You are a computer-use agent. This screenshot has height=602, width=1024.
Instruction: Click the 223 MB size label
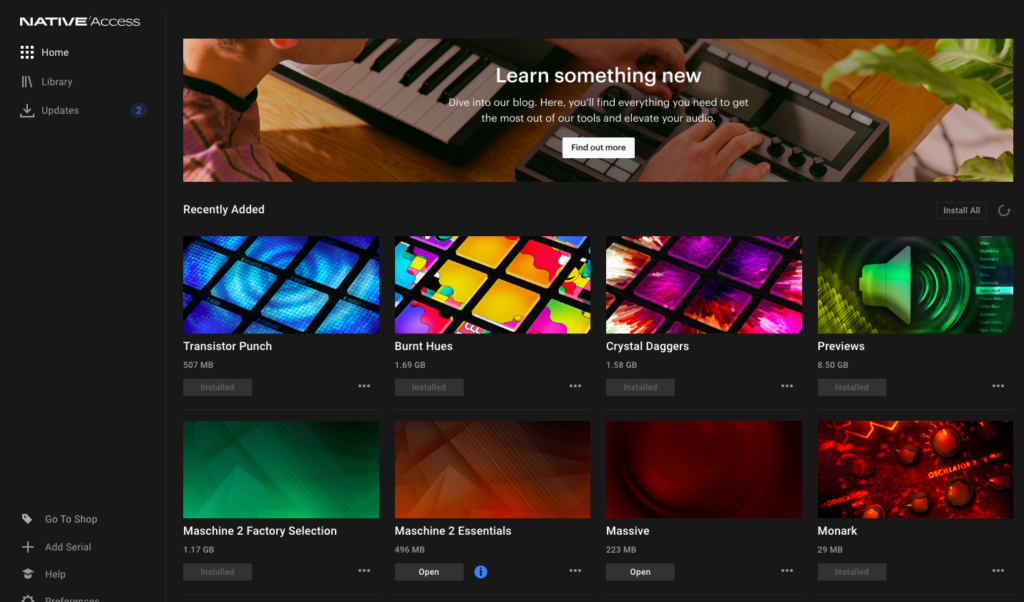pyautogui.click(x=621, y=550)
